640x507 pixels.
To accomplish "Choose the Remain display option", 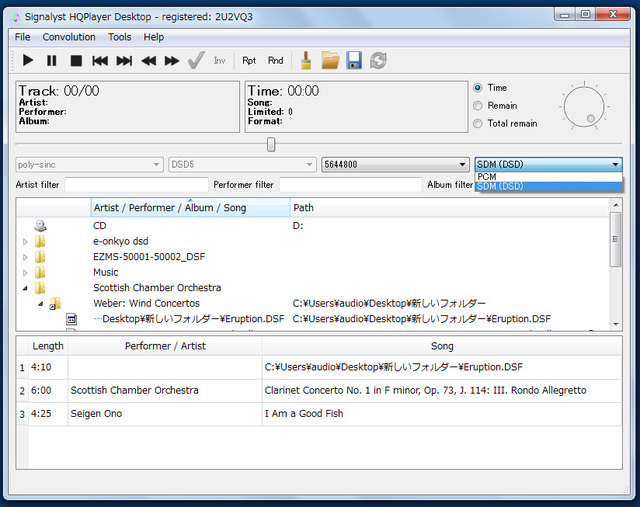I will click(478, 106).
